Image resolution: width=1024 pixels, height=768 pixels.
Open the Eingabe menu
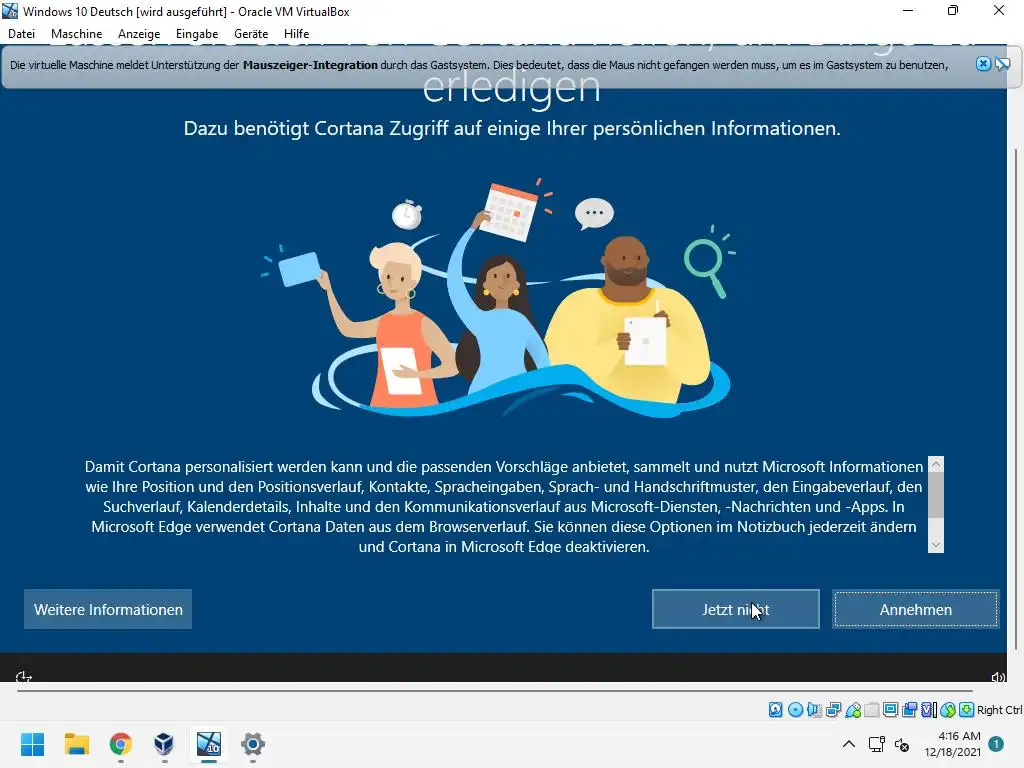tap(197, 34)
